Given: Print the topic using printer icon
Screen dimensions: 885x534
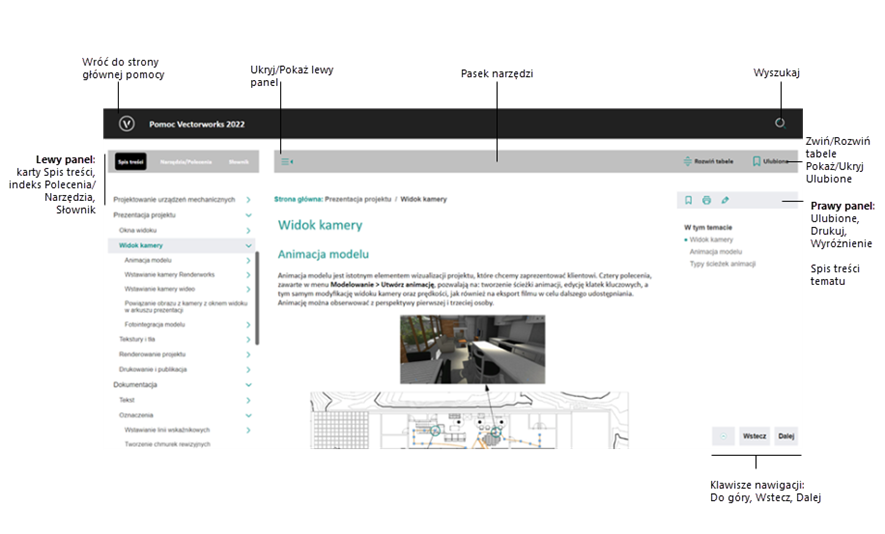Looking at the screenshot, I should (x=706, y=200).
